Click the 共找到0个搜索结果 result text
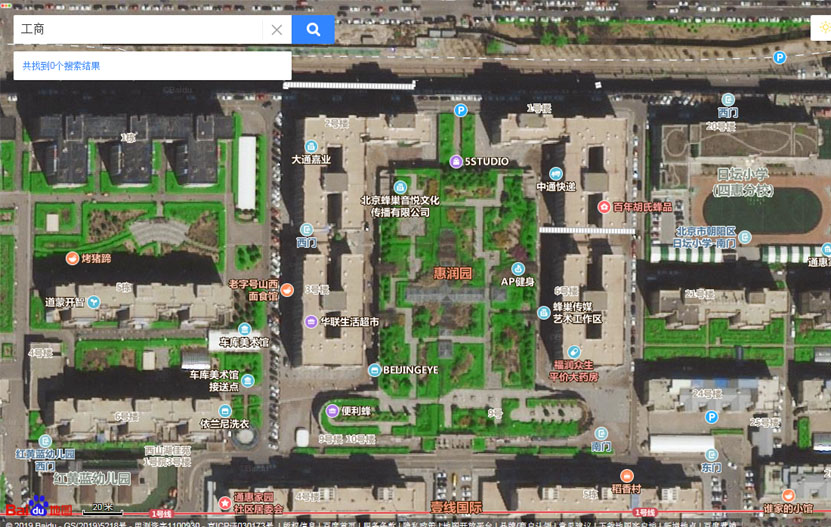This screenshot has height=527, width=831. (61, 66)
